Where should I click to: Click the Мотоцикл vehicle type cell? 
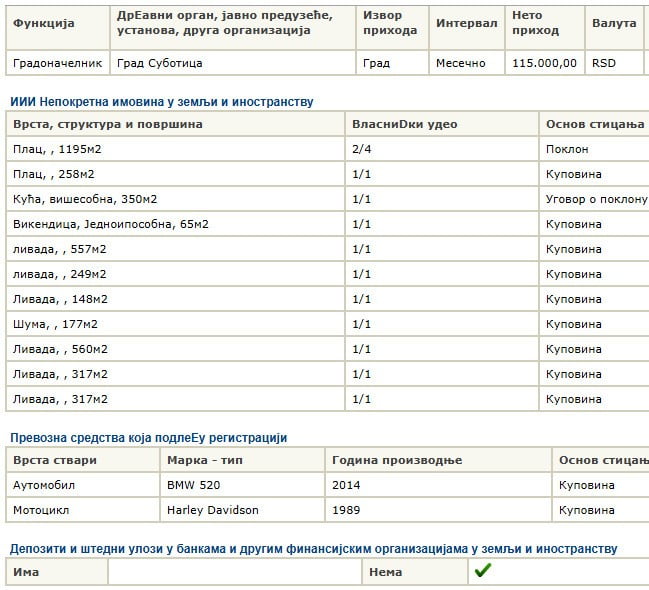click(83, 510)
